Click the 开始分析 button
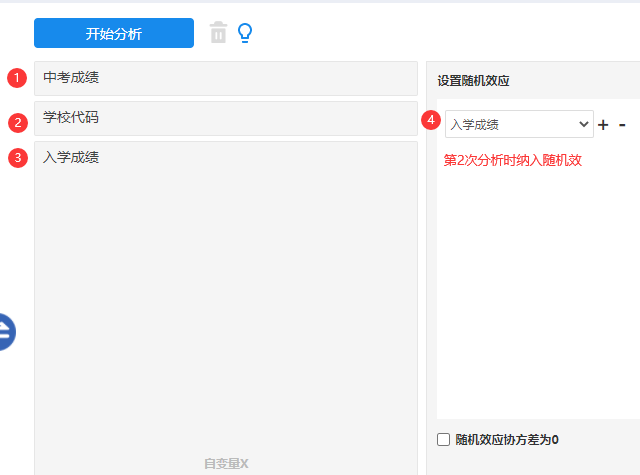 point(113,33)
